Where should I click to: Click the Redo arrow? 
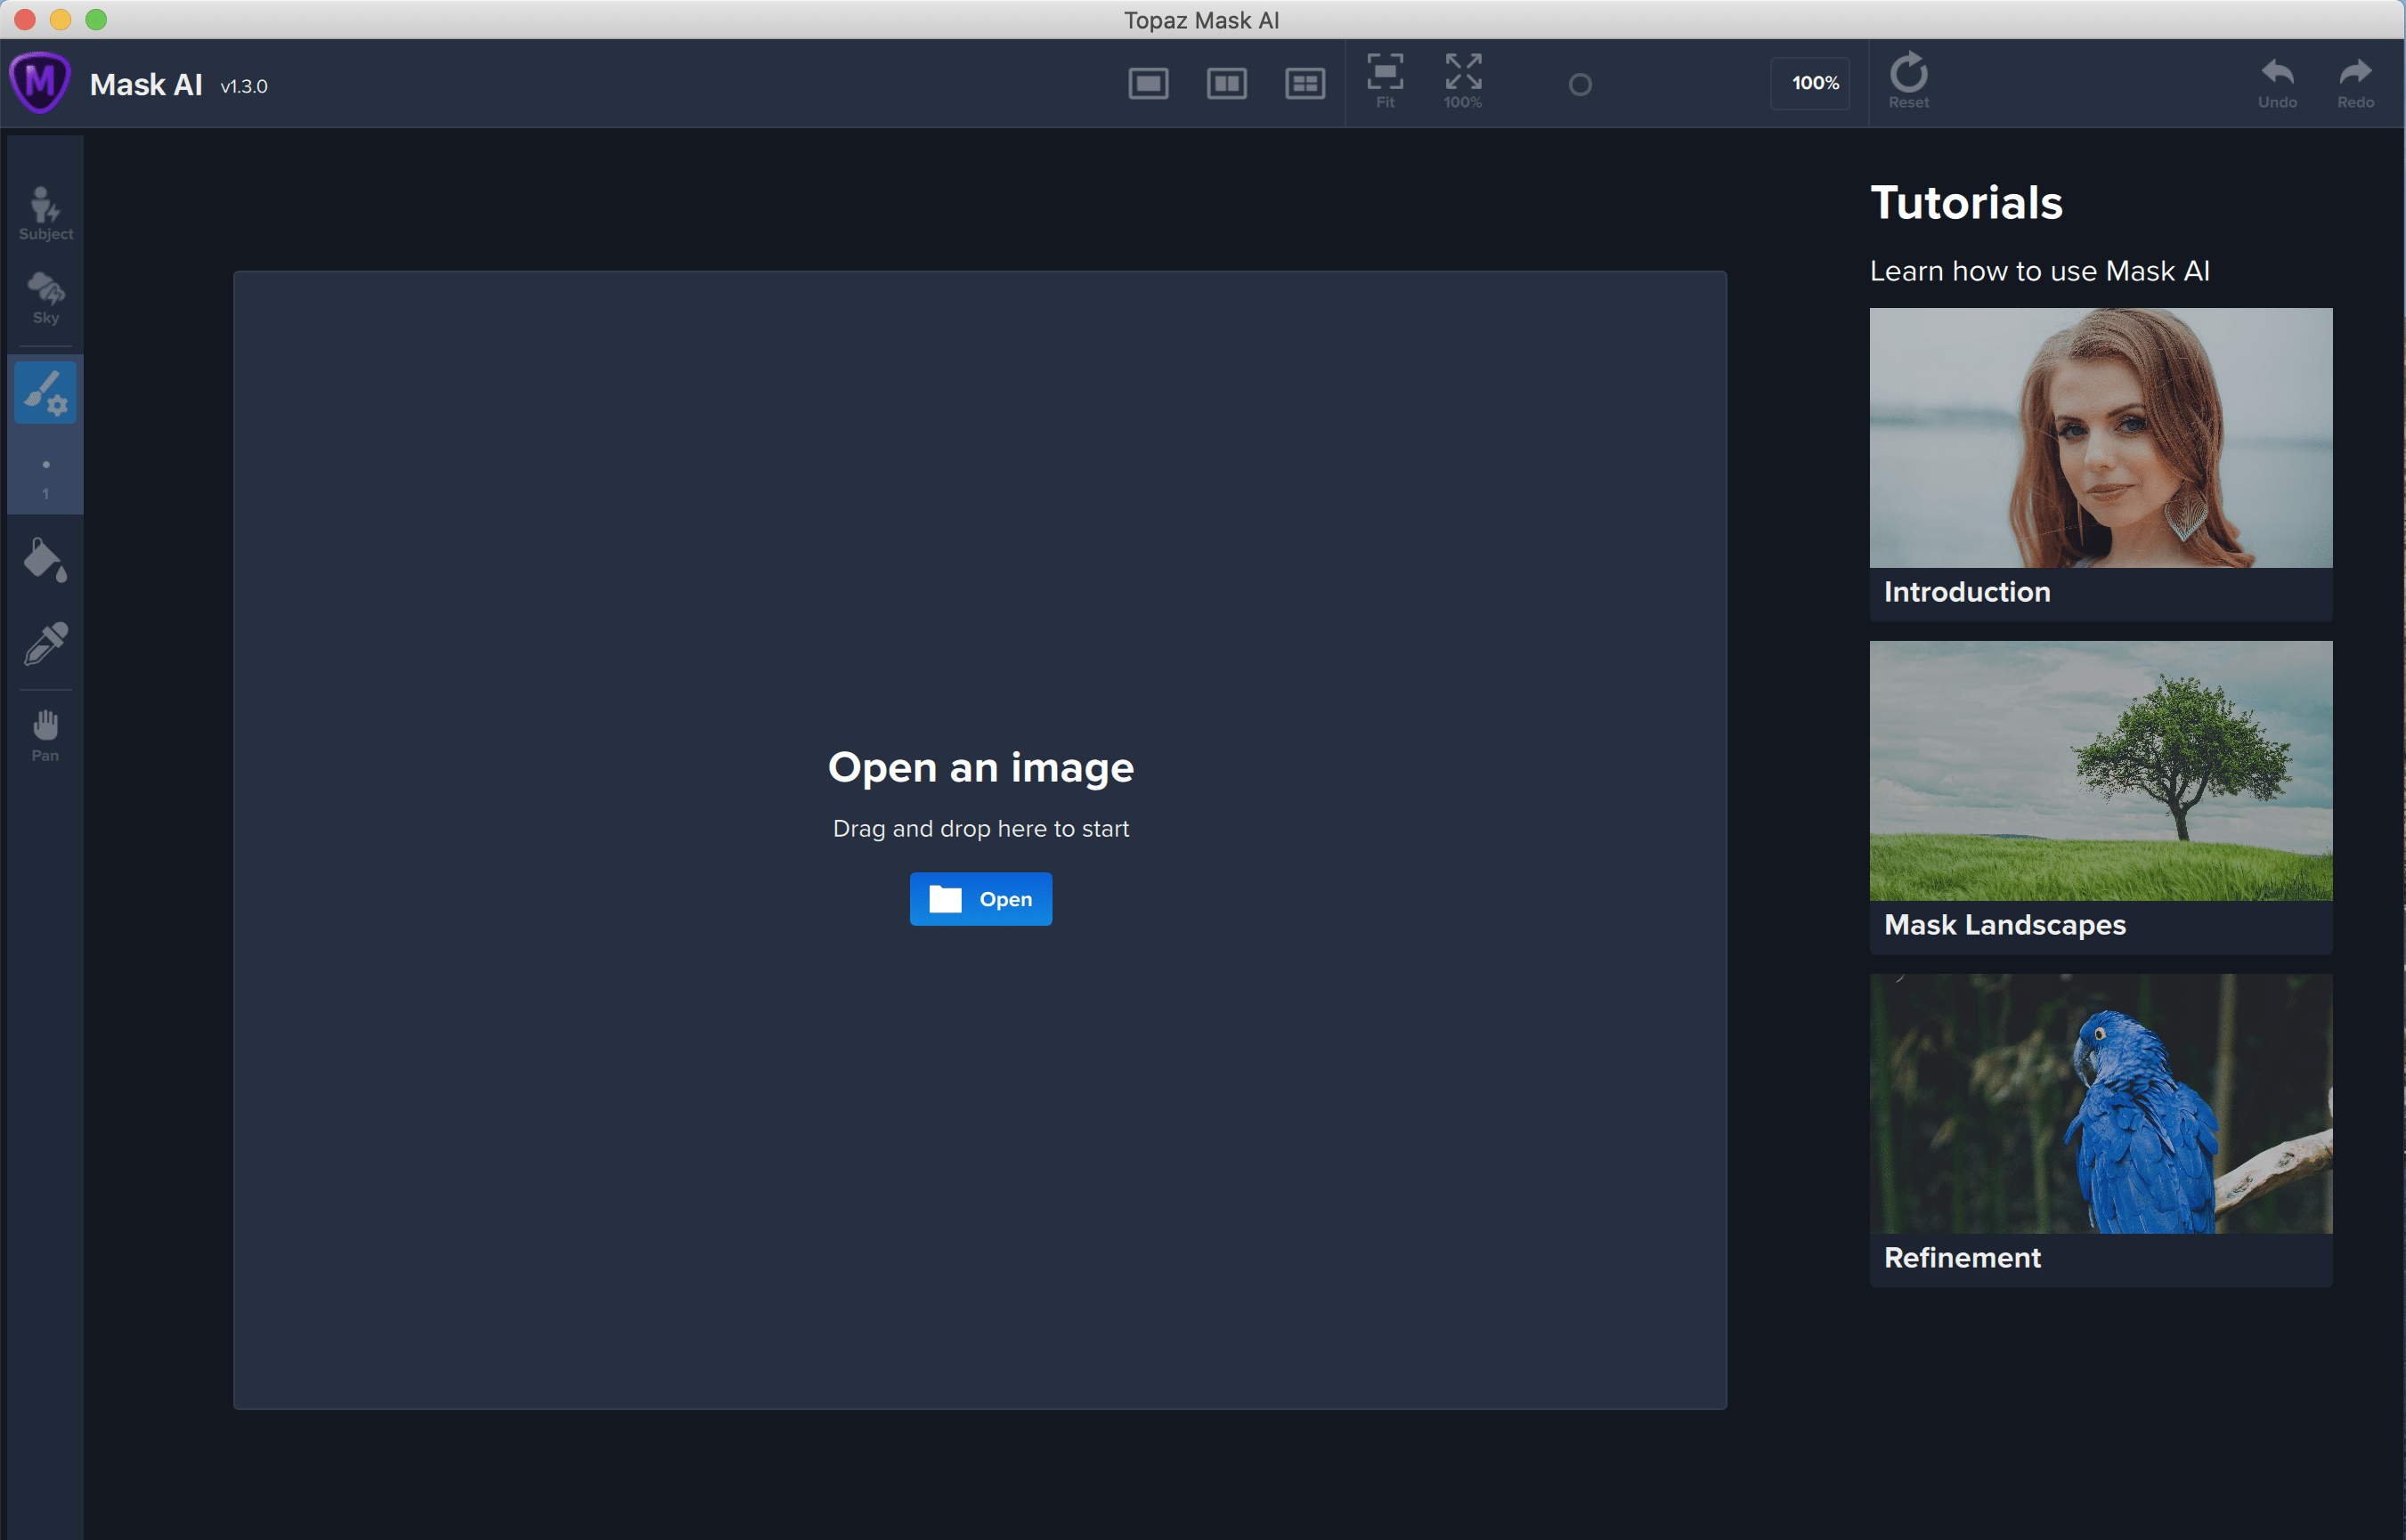(2355, 80)
